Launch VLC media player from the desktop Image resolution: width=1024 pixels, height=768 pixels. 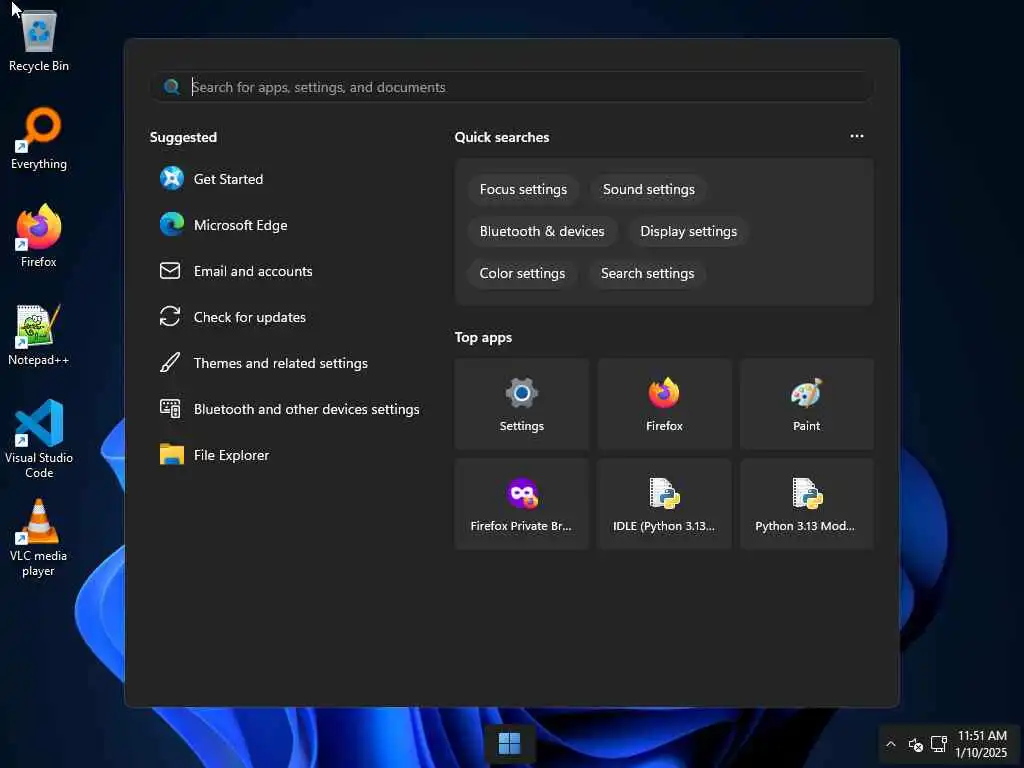(x=39, y=538)
